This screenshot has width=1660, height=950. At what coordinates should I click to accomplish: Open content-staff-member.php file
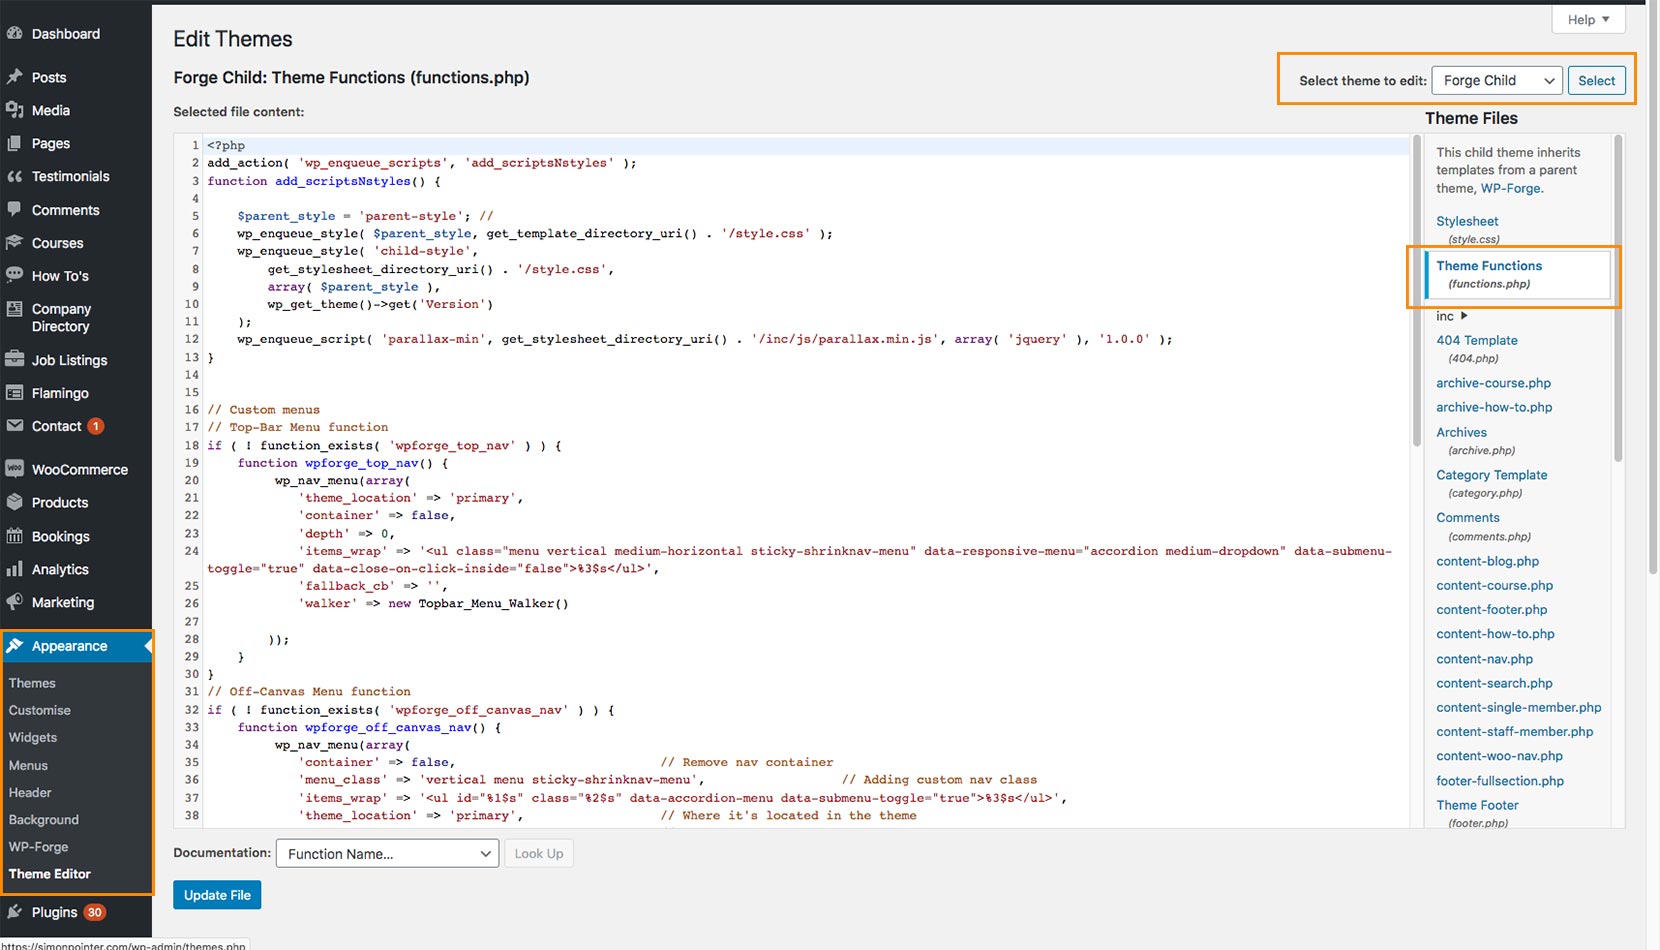pyautogui.click(x=1514, y=732)
